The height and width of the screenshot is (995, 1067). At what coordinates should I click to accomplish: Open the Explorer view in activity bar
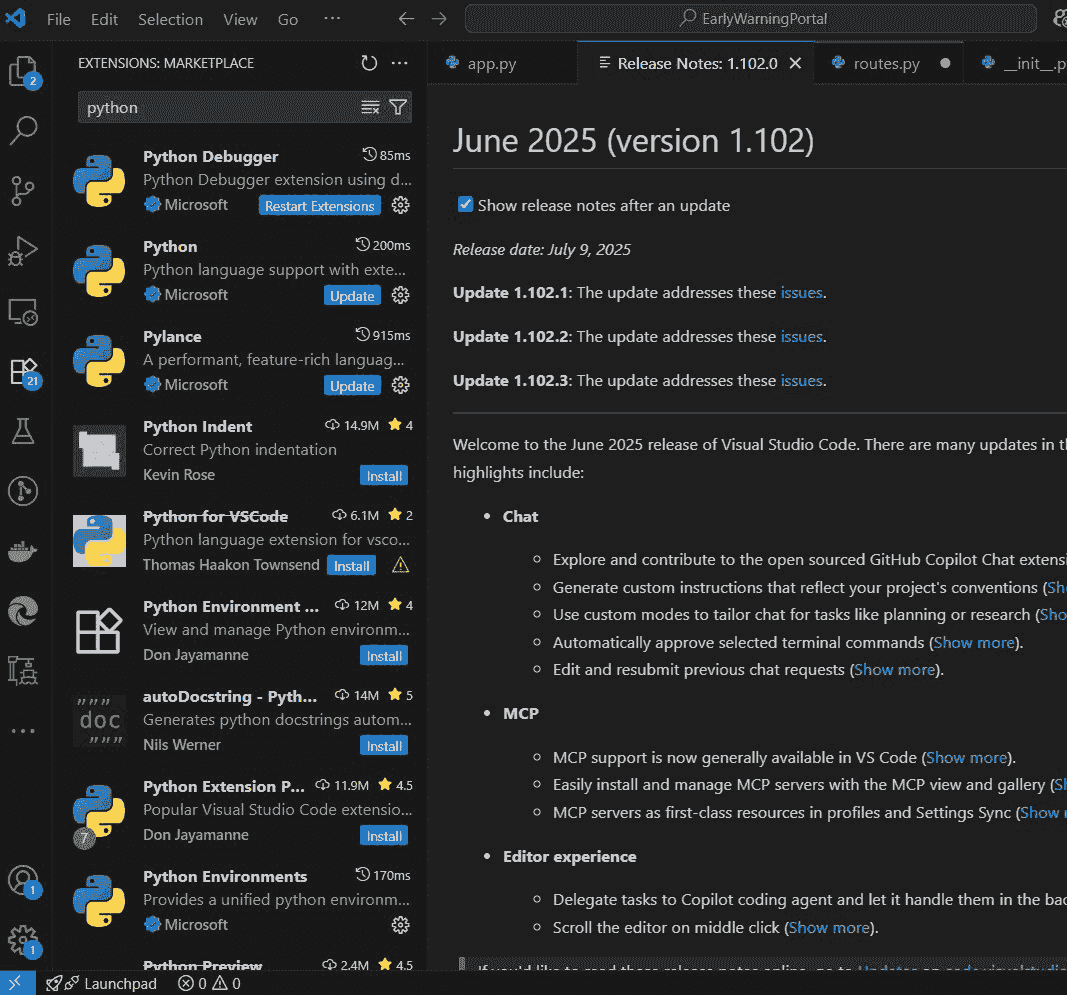23,71
